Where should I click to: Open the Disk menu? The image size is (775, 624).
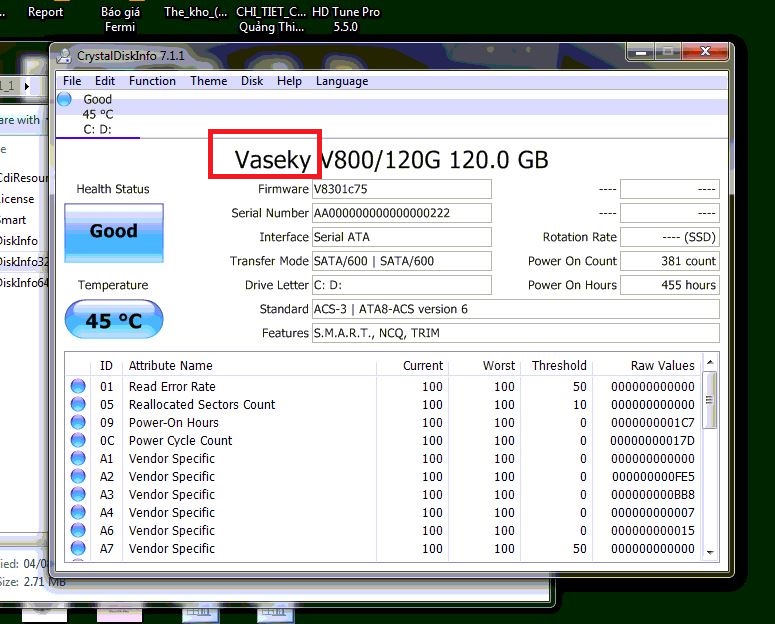[252, 81]
